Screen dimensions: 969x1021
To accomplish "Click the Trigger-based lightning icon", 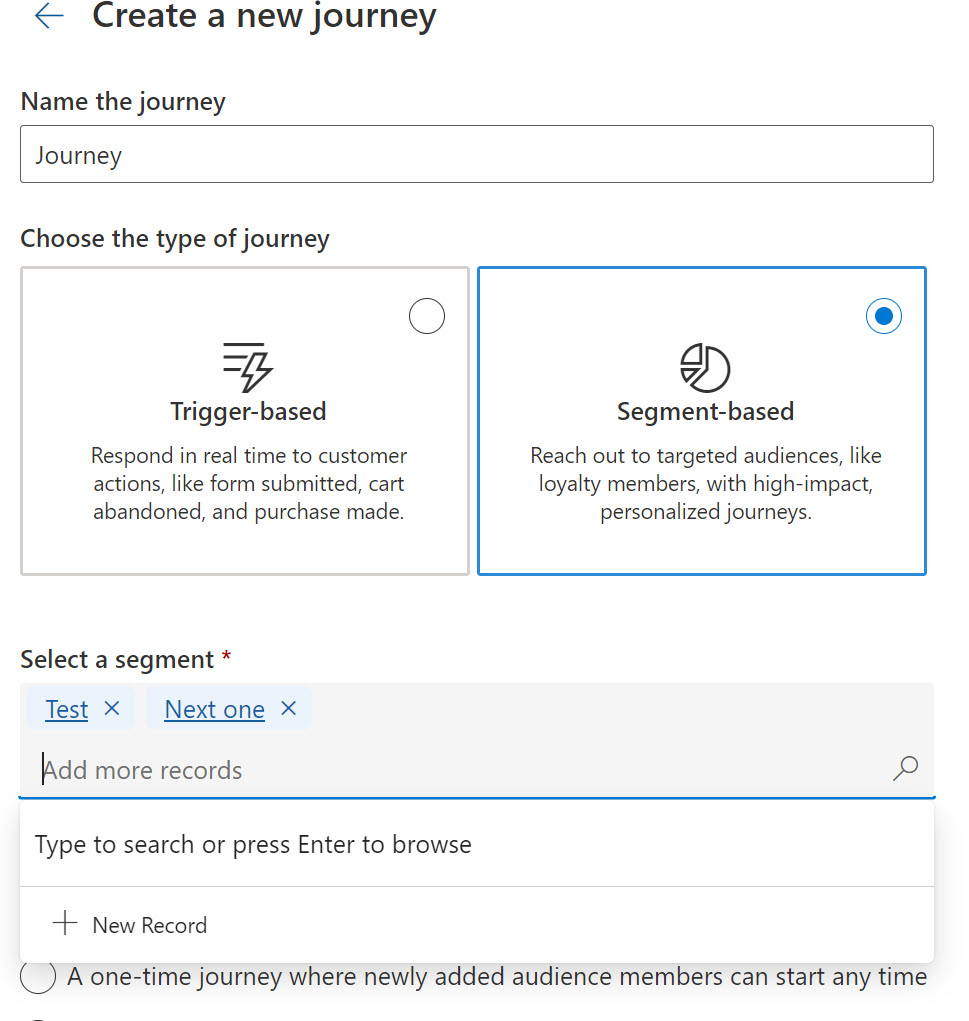I will [x=248, y=367].
